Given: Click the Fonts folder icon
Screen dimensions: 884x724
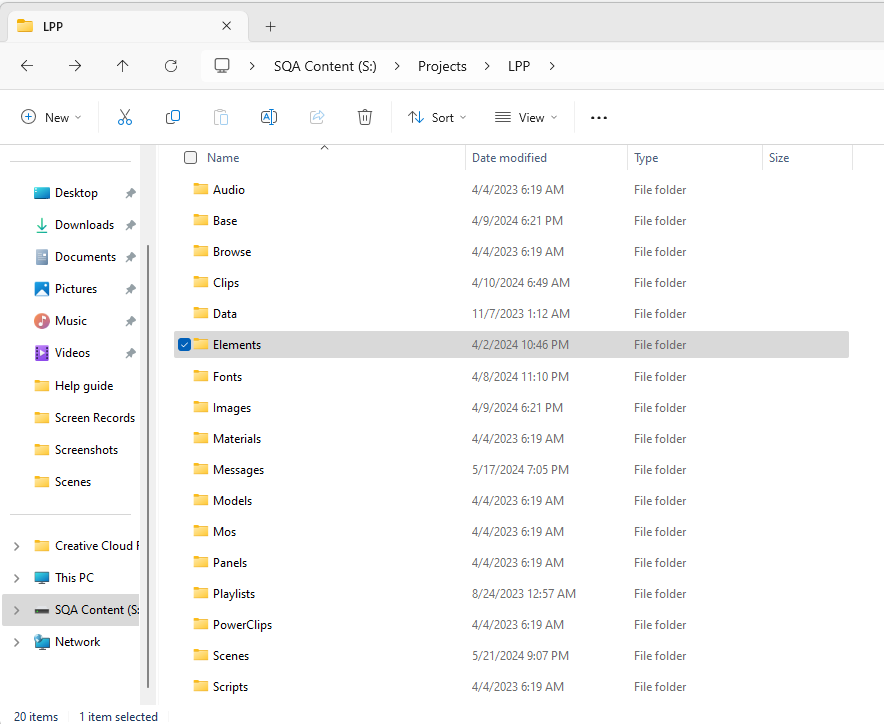Looking at the screenshot, I should point(201,376).
